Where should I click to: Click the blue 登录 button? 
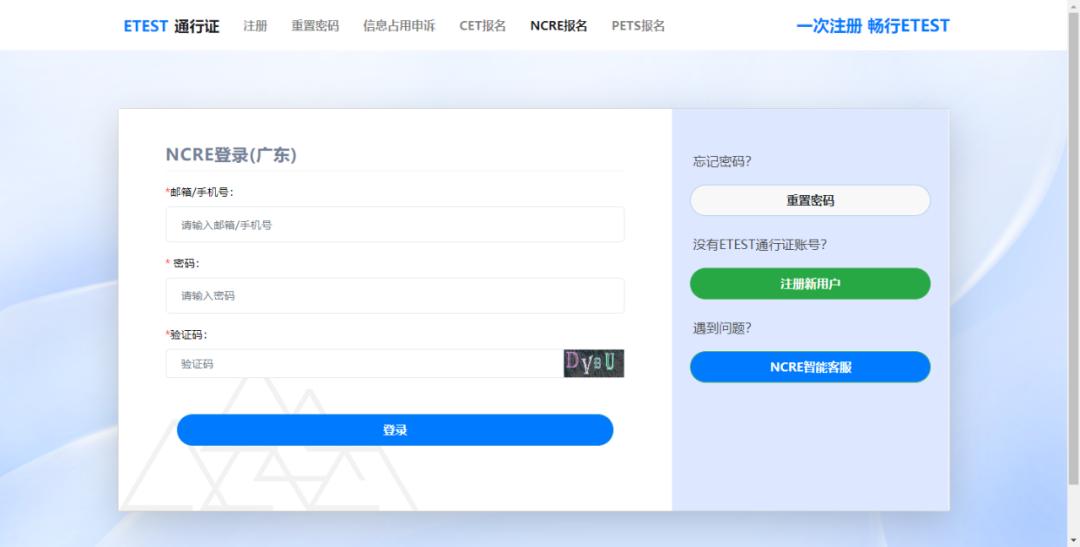click(x=395, y=430)
